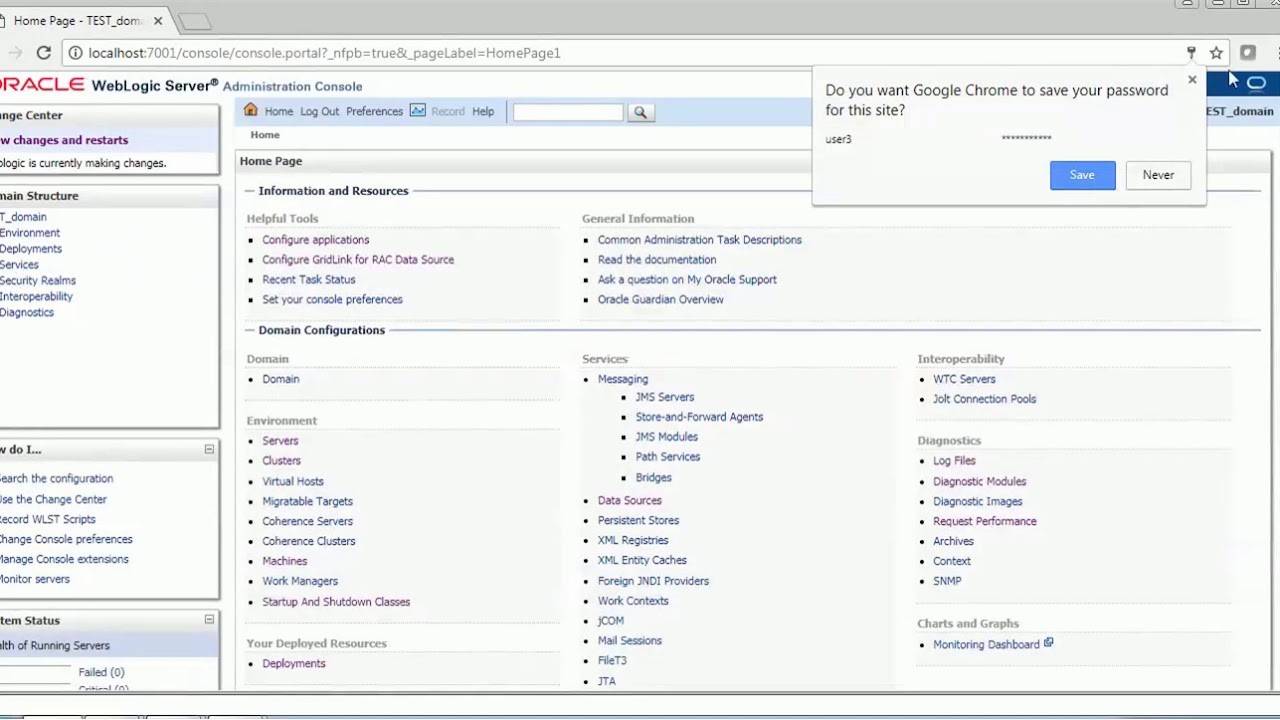
Task: Click the browser address bar URL
Action: 324,53
